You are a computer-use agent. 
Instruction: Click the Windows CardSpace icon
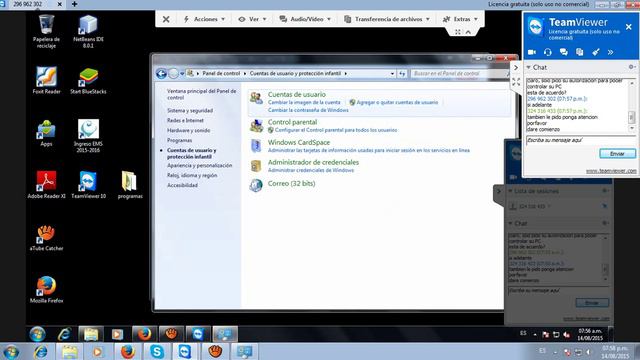[x=256, y=146]
